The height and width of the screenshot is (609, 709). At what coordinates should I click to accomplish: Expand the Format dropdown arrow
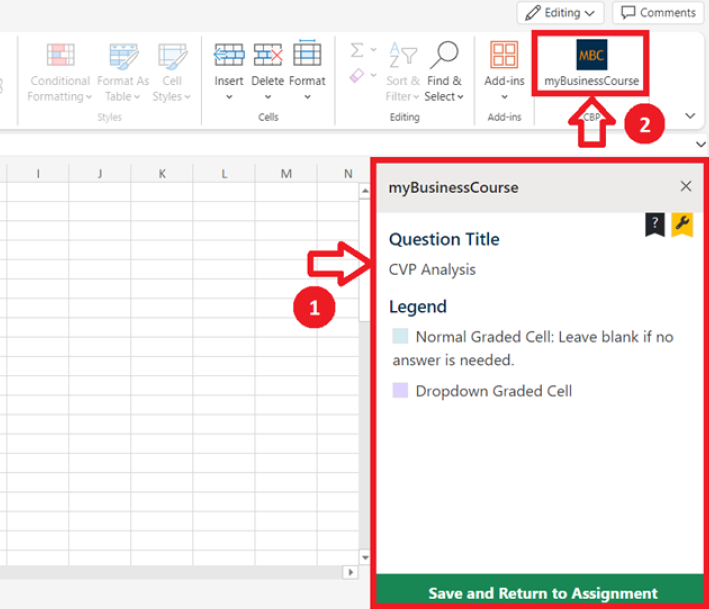[307, 97]
